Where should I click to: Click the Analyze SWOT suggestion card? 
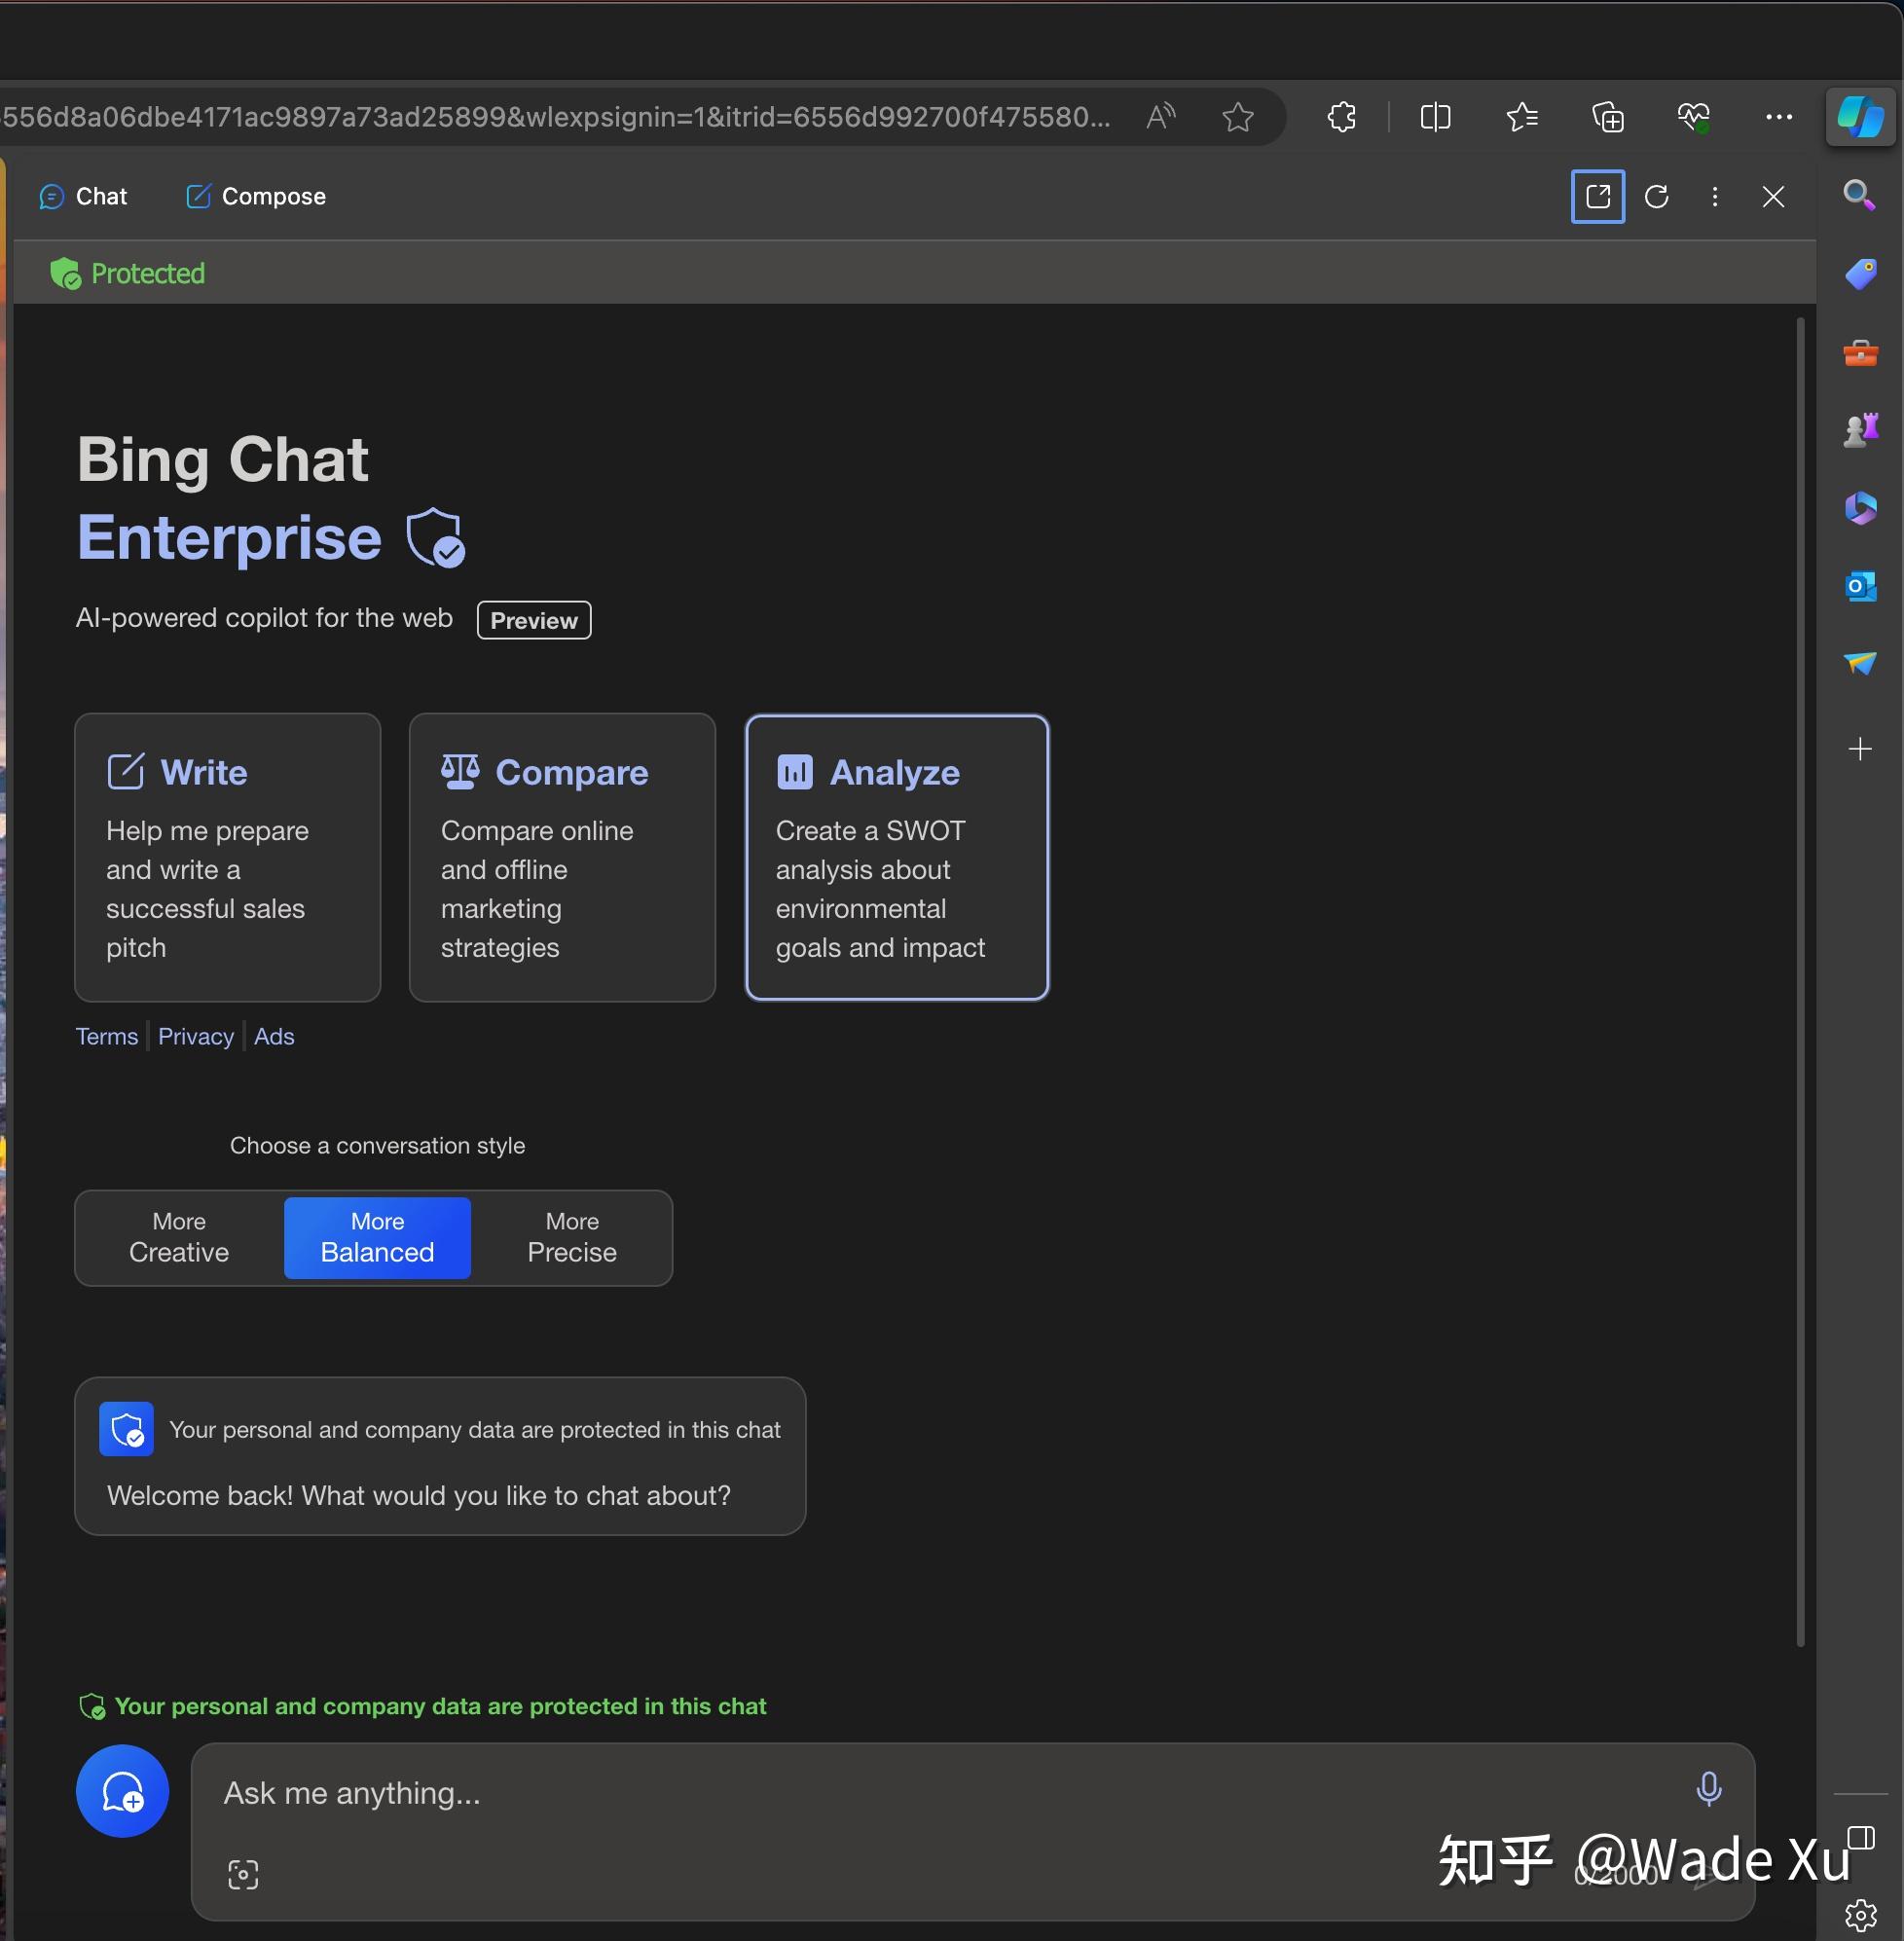coord(897,857)
